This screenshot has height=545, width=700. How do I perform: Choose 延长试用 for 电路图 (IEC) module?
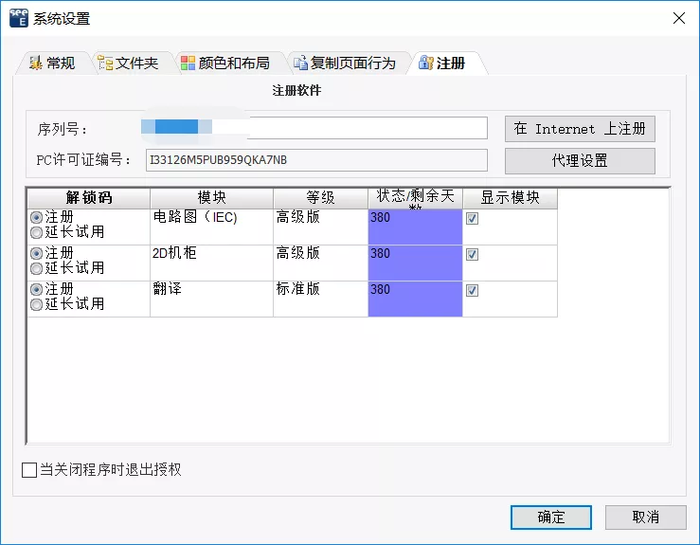(37, 232)
